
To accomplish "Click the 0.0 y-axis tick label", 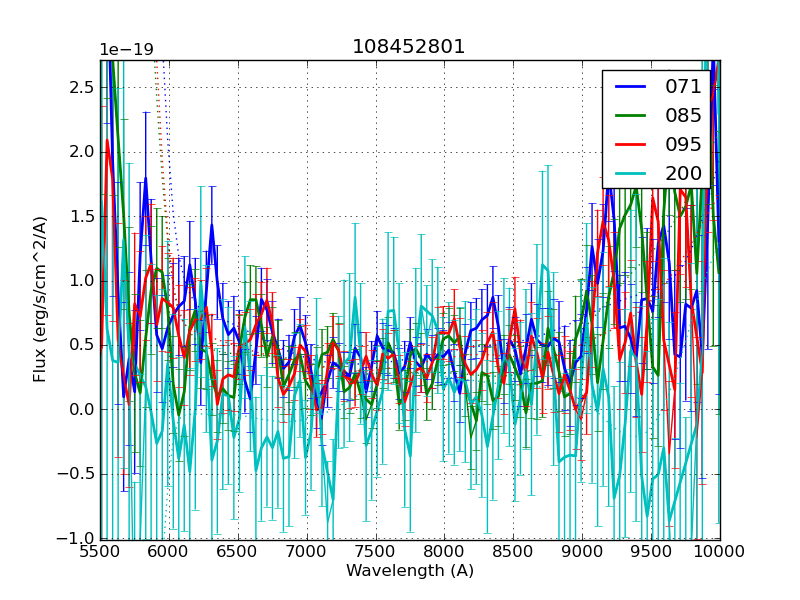I will 82,409.
